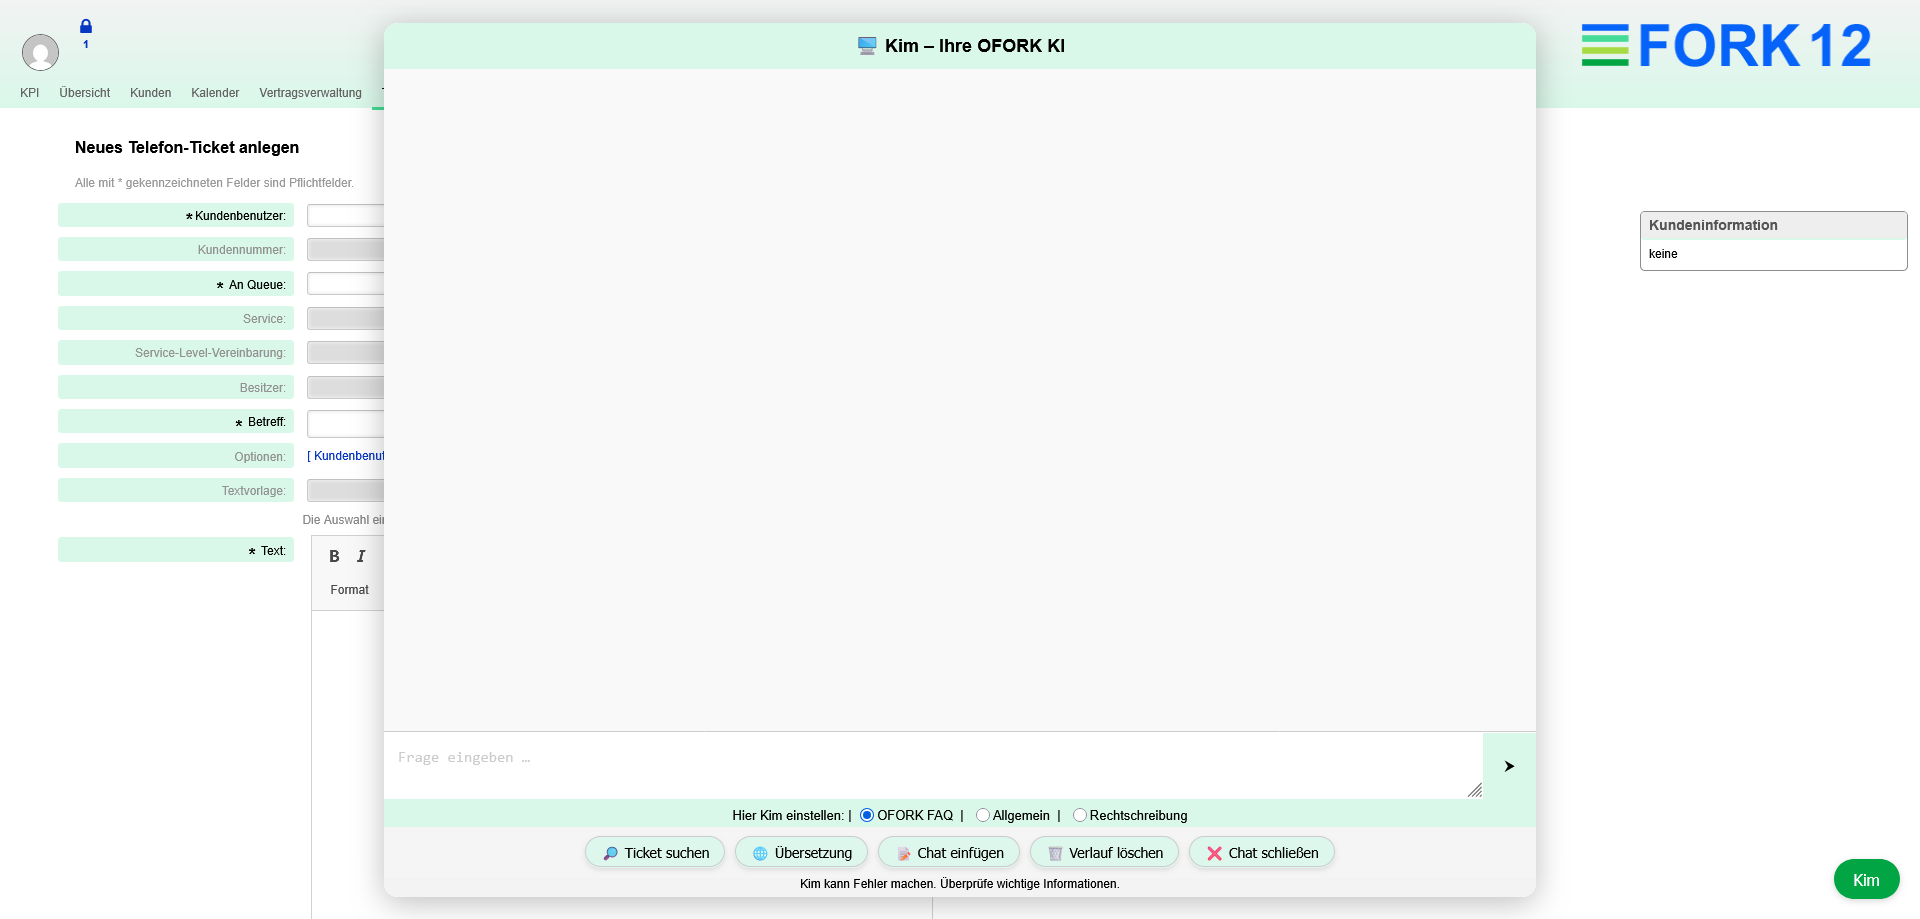The height and width of the screenshot is (919, 1920).
Task: Select the Allgemein radio option
Action: click(983, 816)
